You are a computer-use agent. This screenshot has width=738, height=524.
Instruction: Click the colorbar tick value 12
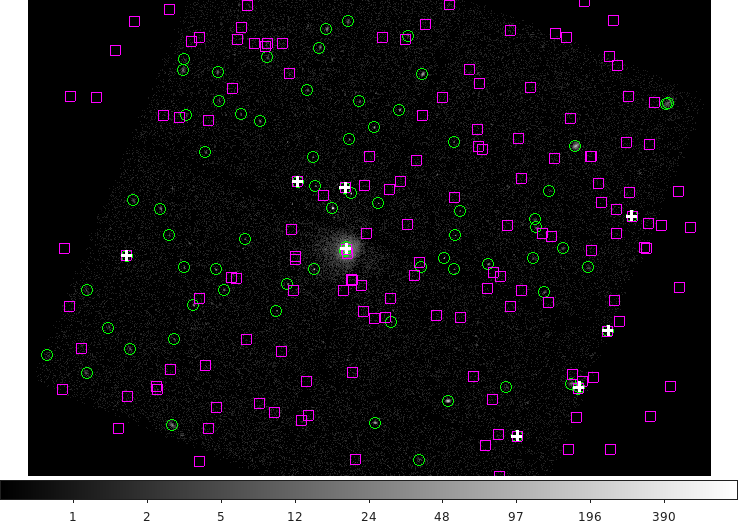[294, 516]
